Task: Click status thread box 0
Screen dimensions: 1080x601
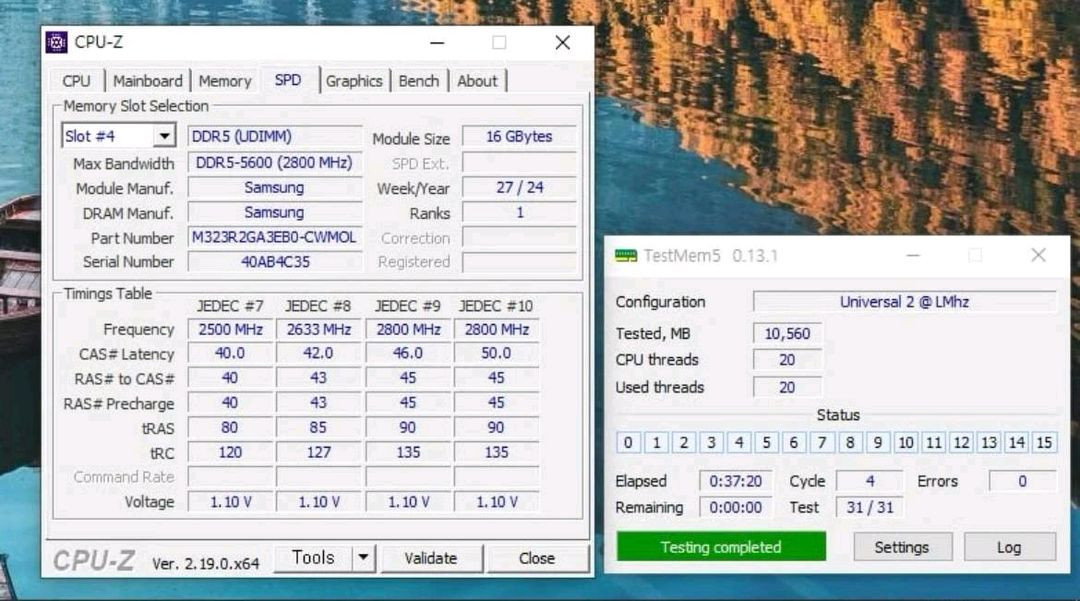Action: tap(628, 443)
